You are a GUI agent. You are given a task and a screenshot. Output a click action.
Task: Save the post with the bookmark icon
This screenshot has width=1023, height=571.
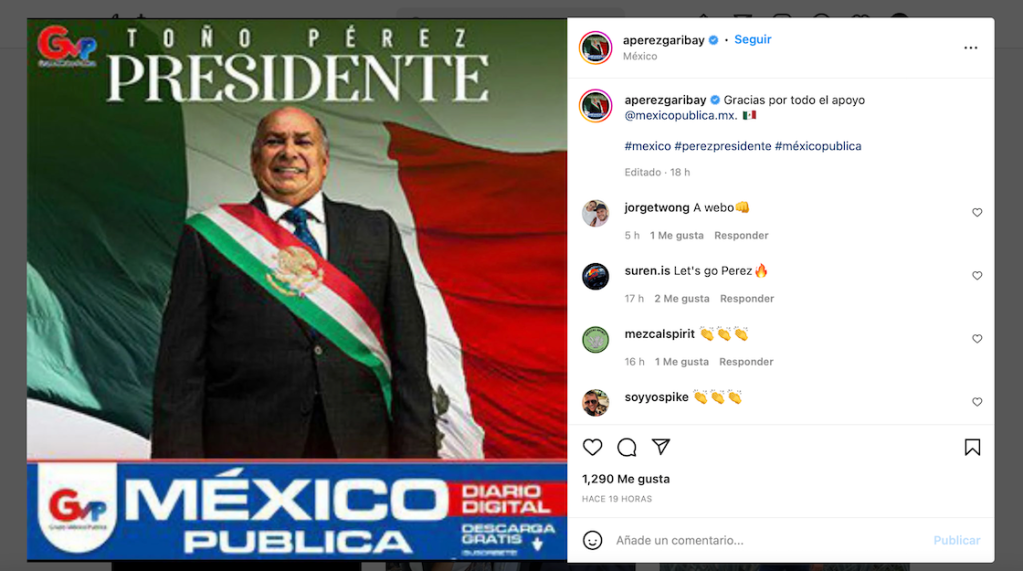coord(972,447)
